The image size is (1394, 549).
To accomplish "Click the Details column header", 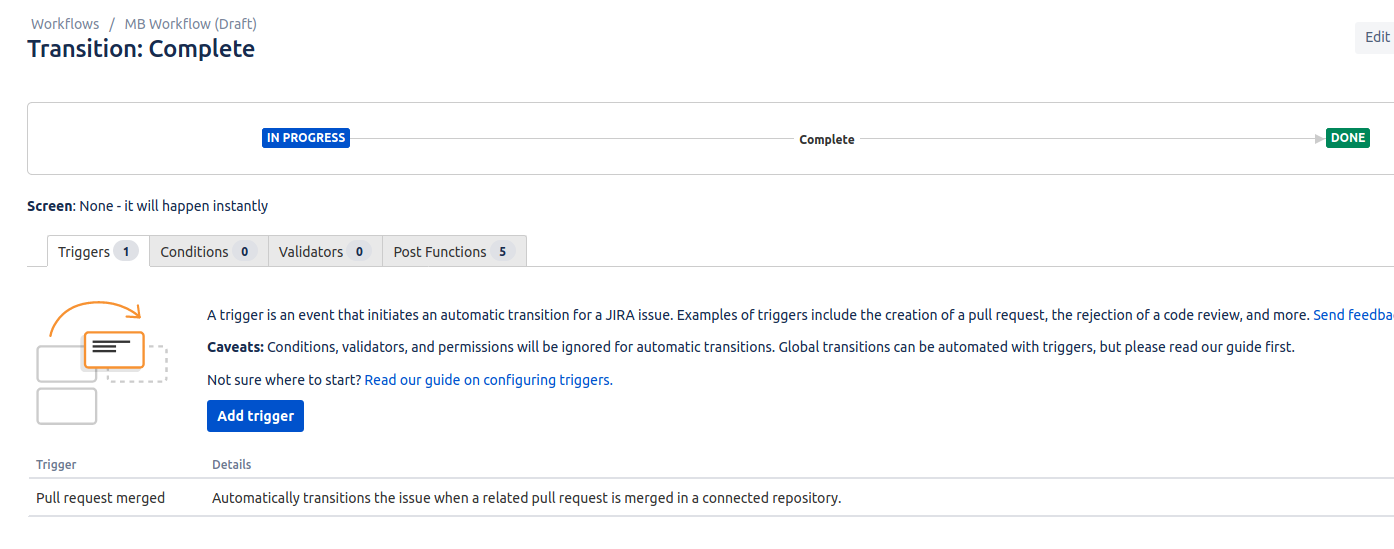I will (x=232, y=465).
